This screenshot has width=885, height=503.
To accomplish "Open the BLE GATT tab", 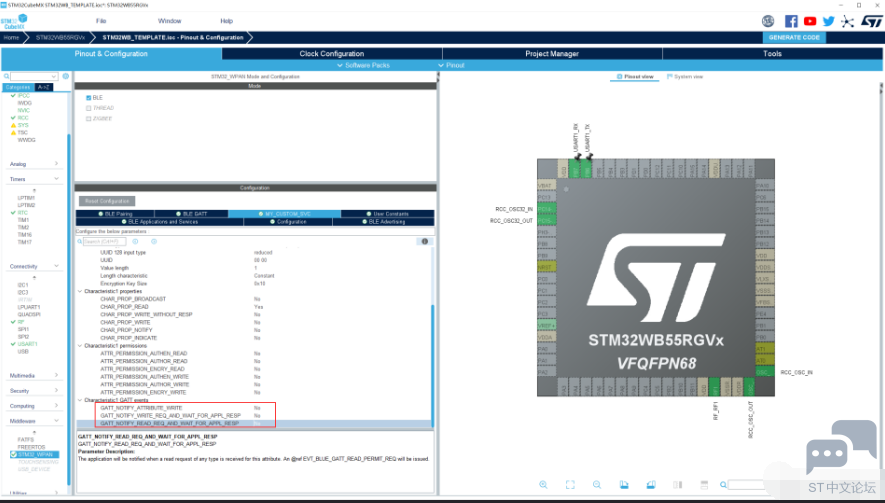I will (x=191, y=214).
